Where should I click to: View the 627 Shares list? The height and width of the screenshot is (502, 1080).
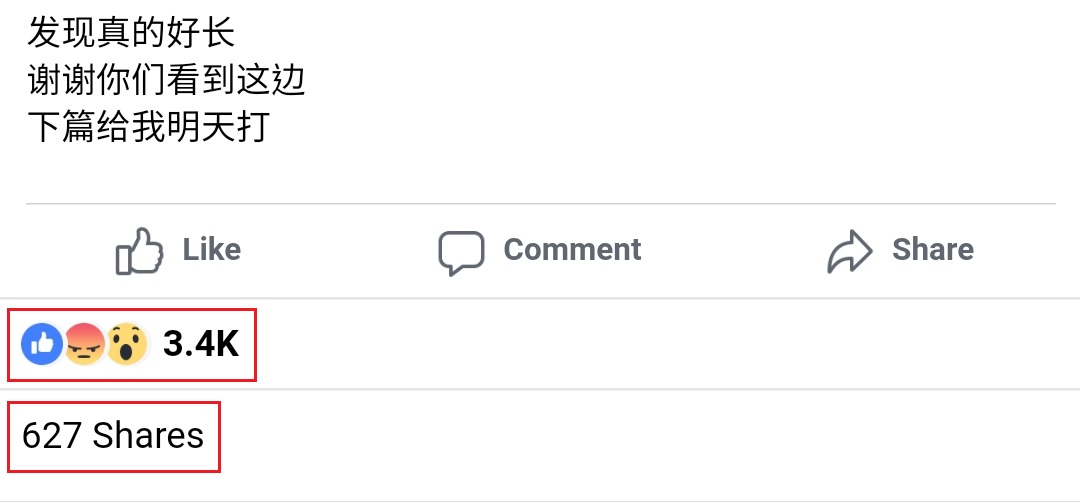[113, 436]
